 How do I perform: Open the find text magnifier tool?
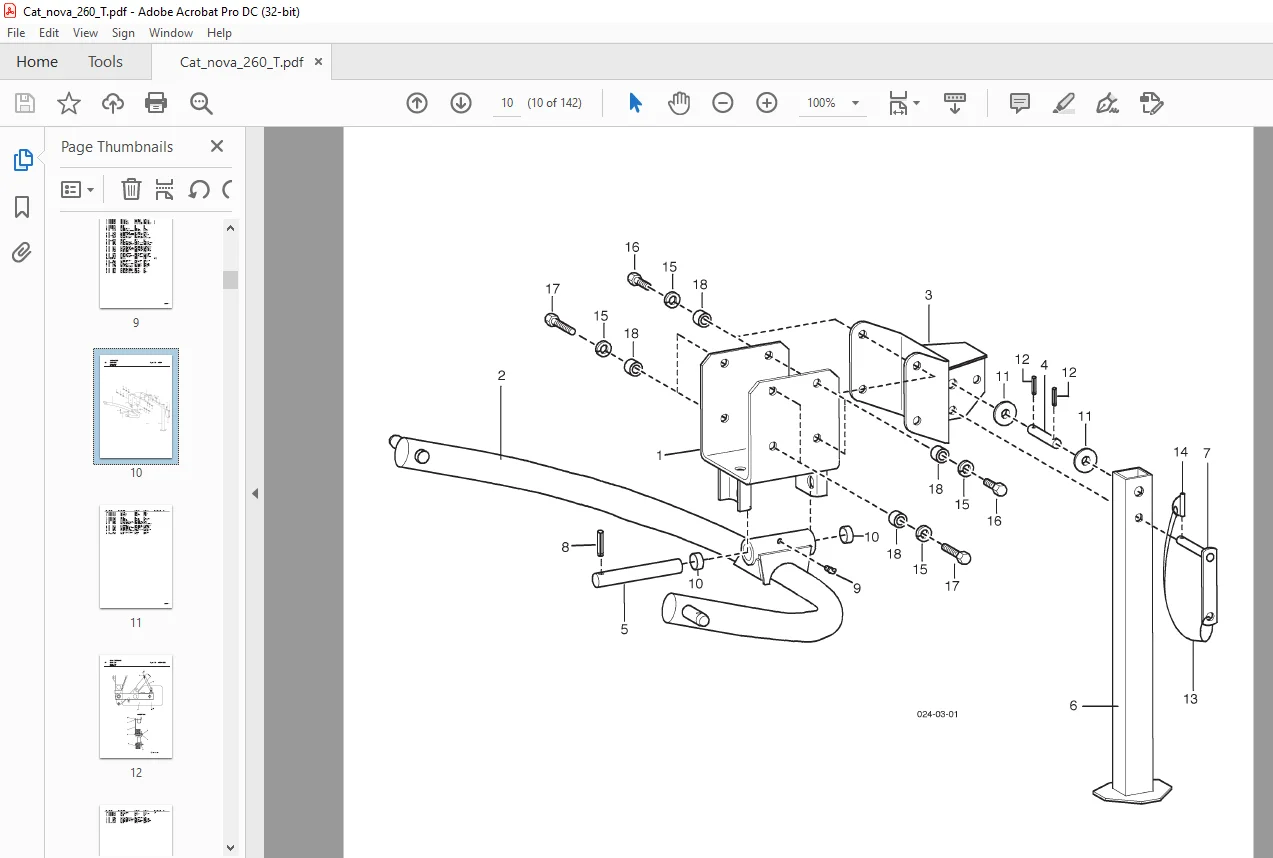coord(201,103)
